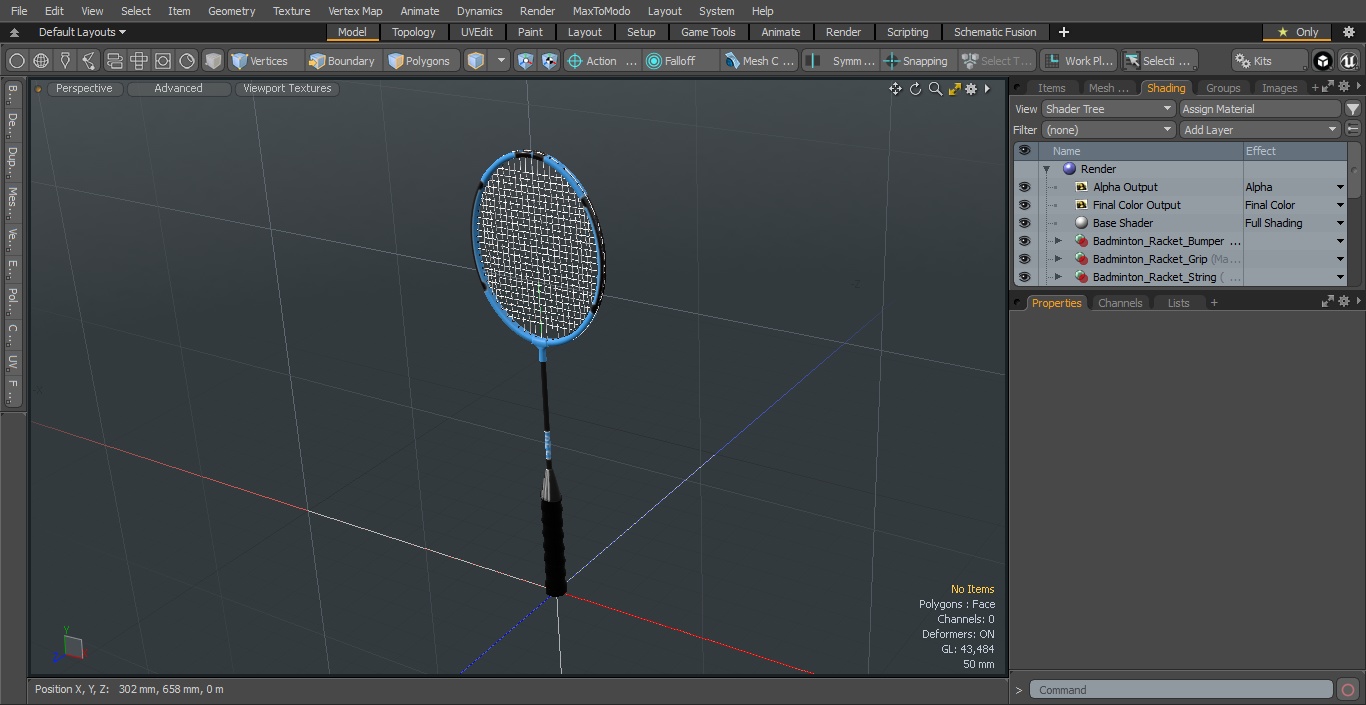Screen dimensions: 1366x705
Task: Click the capsule shapes tool icon
Action: 114,61
